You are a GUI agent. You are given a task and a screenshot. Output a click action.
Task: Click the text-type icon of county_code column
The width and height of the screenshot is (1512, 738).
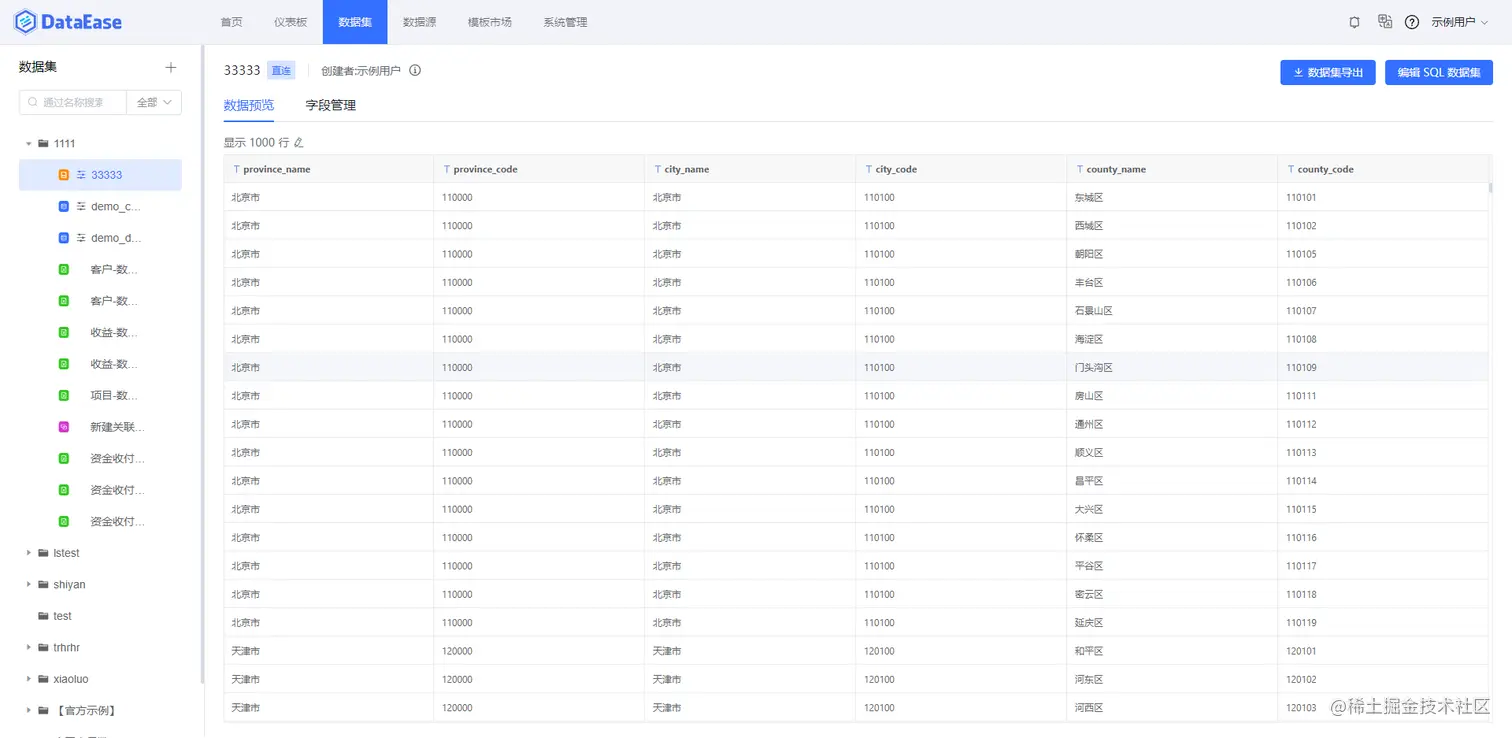1291,169
